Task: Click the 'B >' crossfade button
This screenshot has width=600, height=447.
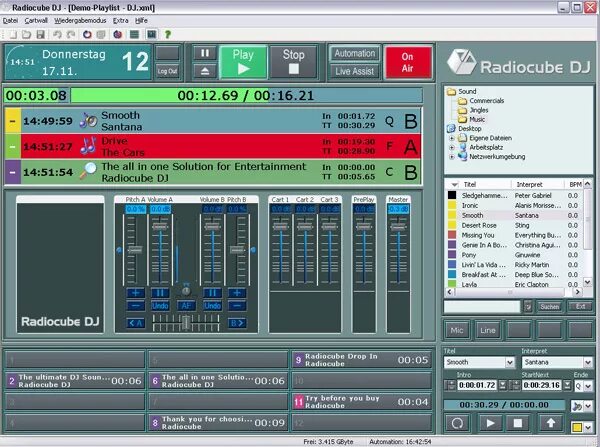Action: point(237,323)
